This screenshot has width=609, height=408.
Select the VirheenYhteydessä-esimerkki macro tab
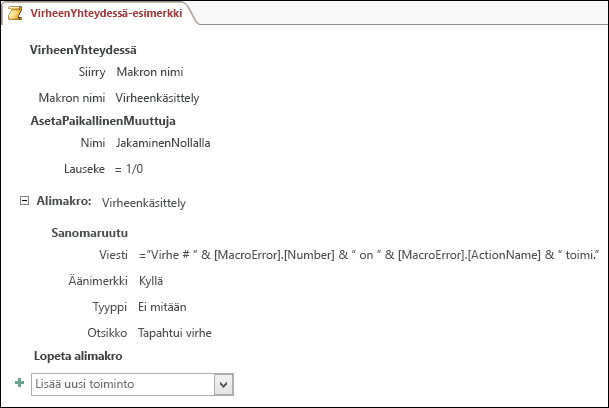[99, 13]
